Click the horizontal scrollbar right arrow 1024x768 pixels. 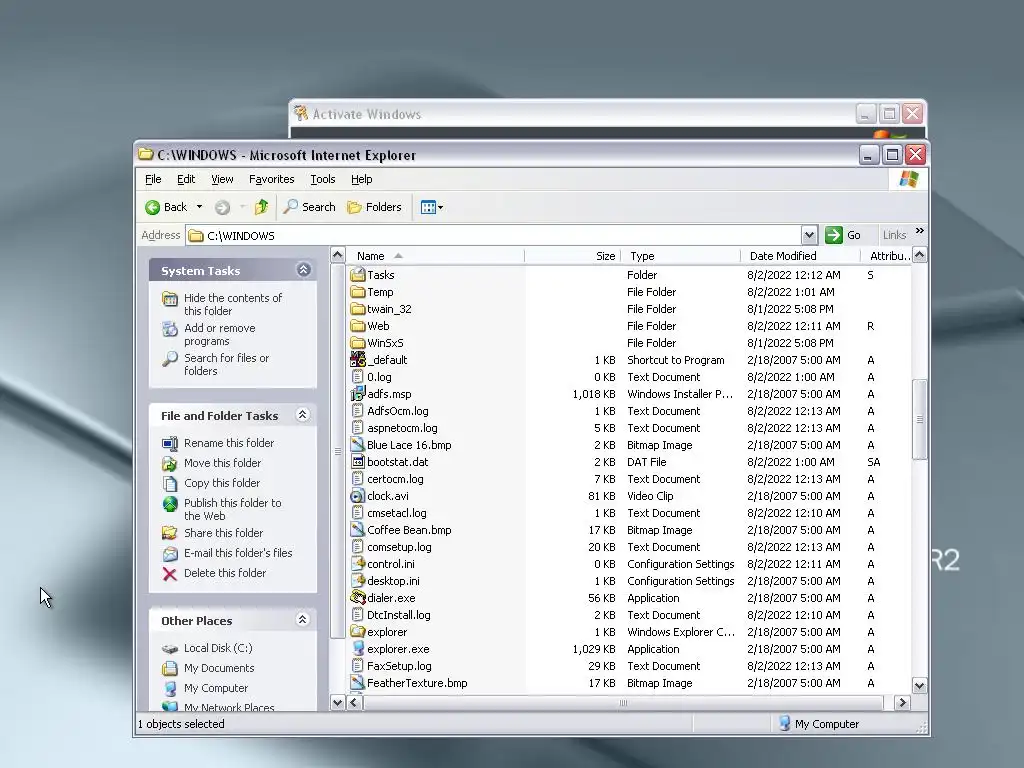click(x=903, y=703)
